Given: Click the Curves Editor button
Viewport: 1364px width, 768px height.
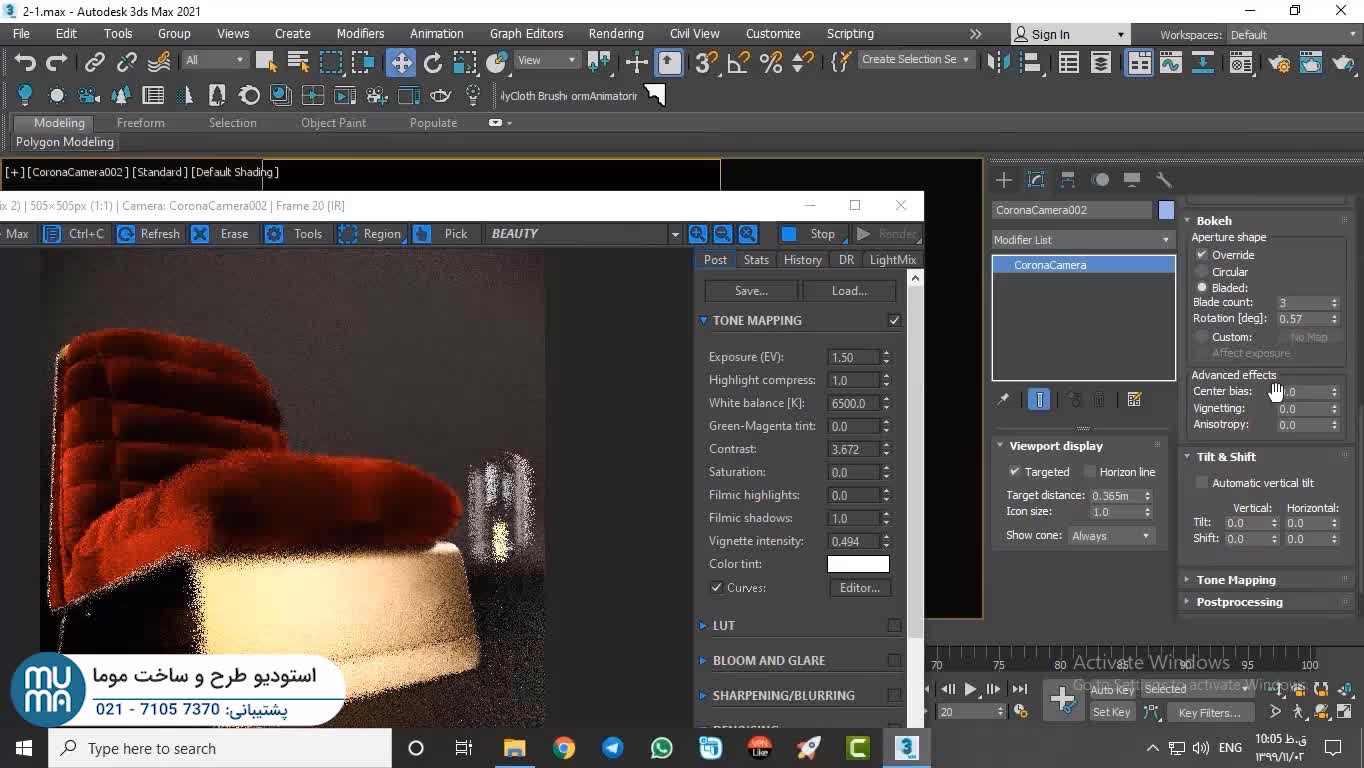Looking at the screenshot, I should point(859,588).
